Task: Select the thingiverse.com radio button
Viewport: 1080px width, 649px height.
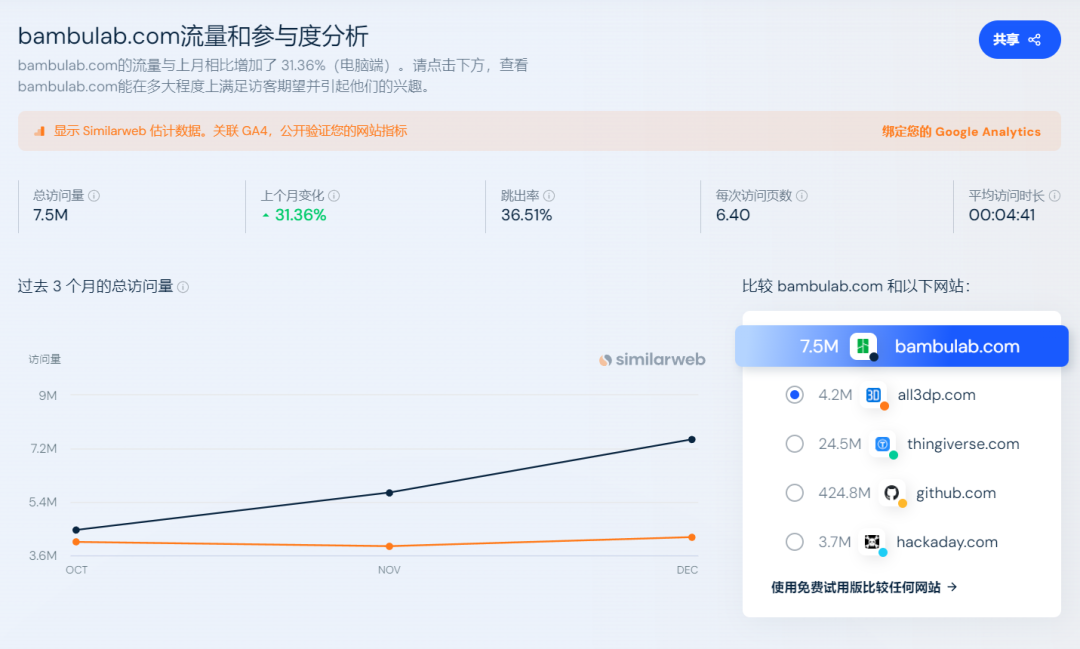Action: (794, 444)
